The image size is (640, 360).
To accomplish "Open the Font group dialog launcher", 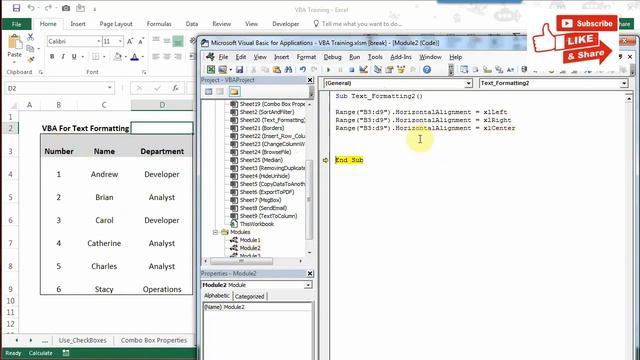I will coord(144,72).
